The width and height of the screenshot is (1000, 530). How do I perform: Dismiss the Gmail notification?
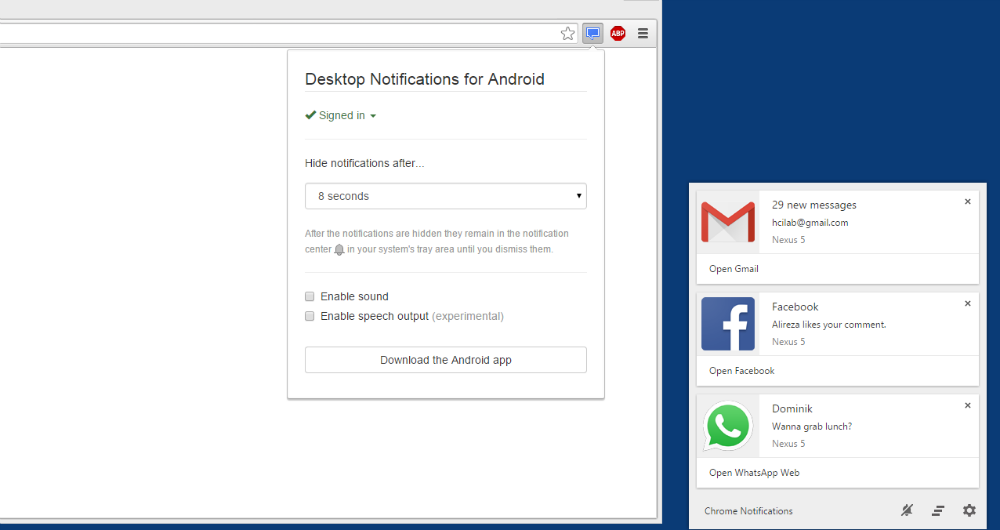[x=967, y=202]
